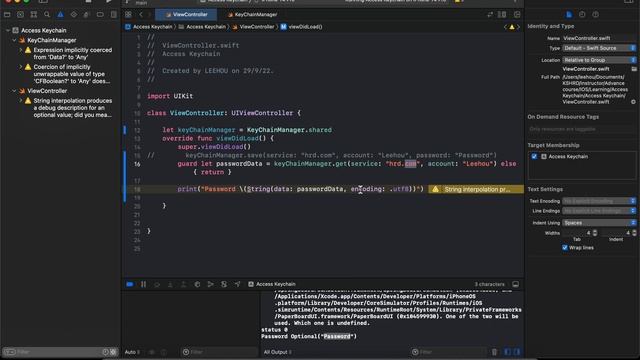
Task: Expand the 'String interpolation produces' warning
Action: [x=21, y=101]
